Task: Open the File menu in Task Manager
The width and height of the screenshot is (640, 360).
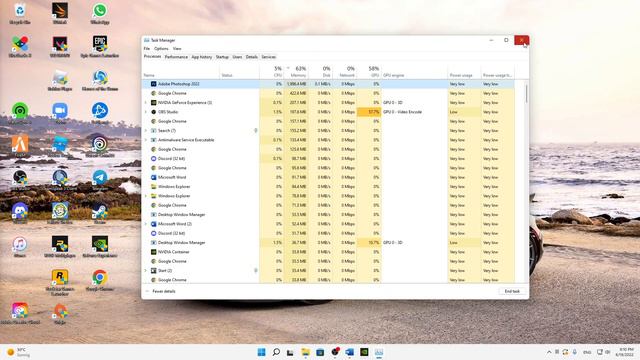Action: coord(147,49)
